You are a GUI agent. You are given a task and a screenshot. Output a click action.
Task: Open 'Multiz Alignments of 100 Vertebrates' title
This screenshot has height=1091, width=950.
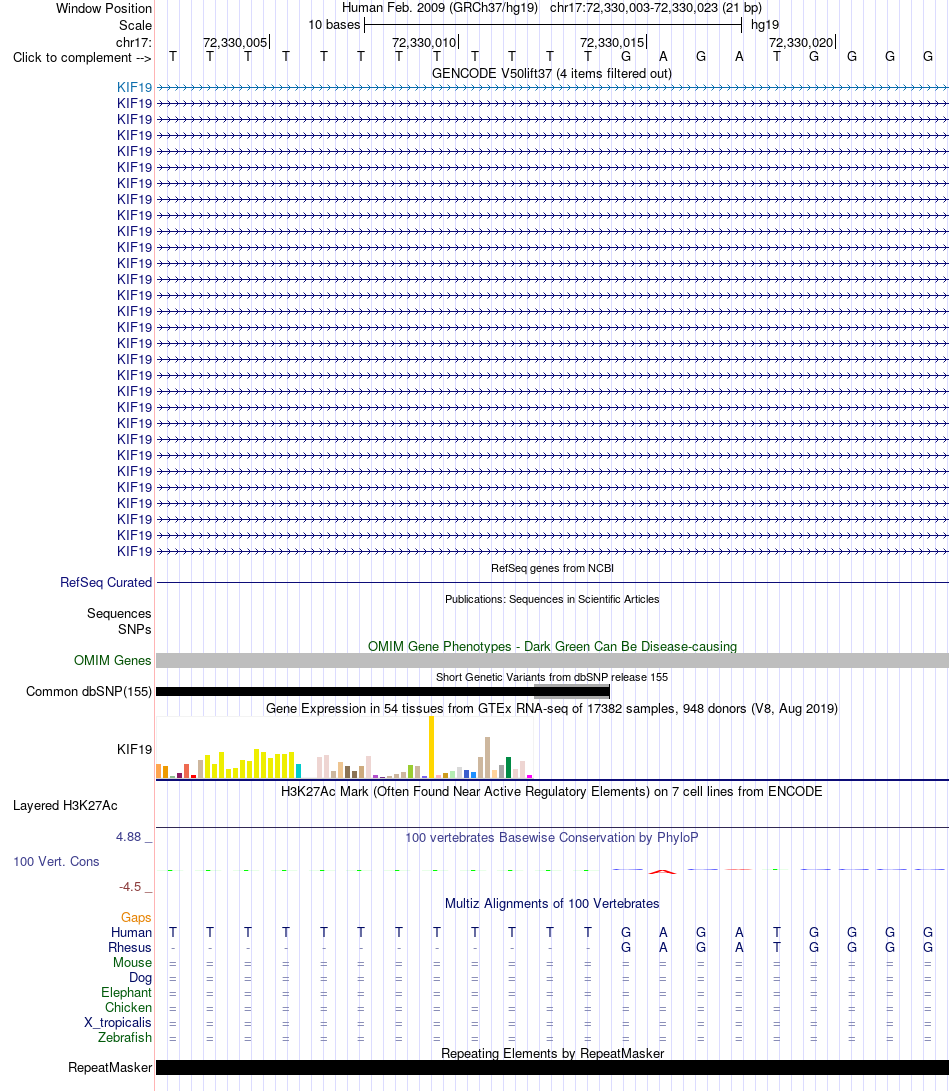click(552, 904)
